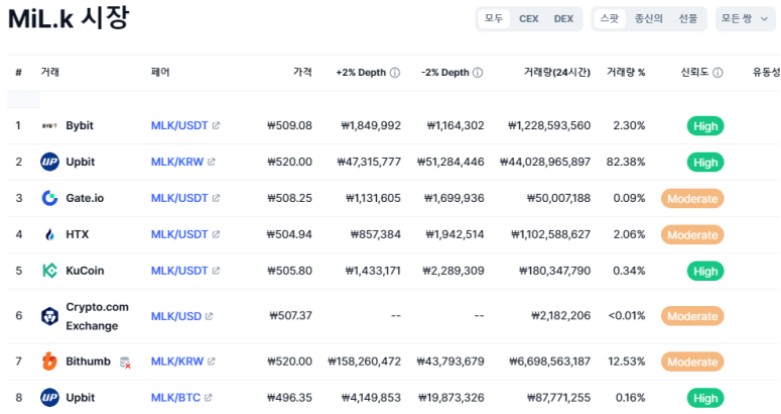This screenshot has height=414, width=781.
Task: Open Upbit MLK/KRW pair link
Action: (177, 162)
